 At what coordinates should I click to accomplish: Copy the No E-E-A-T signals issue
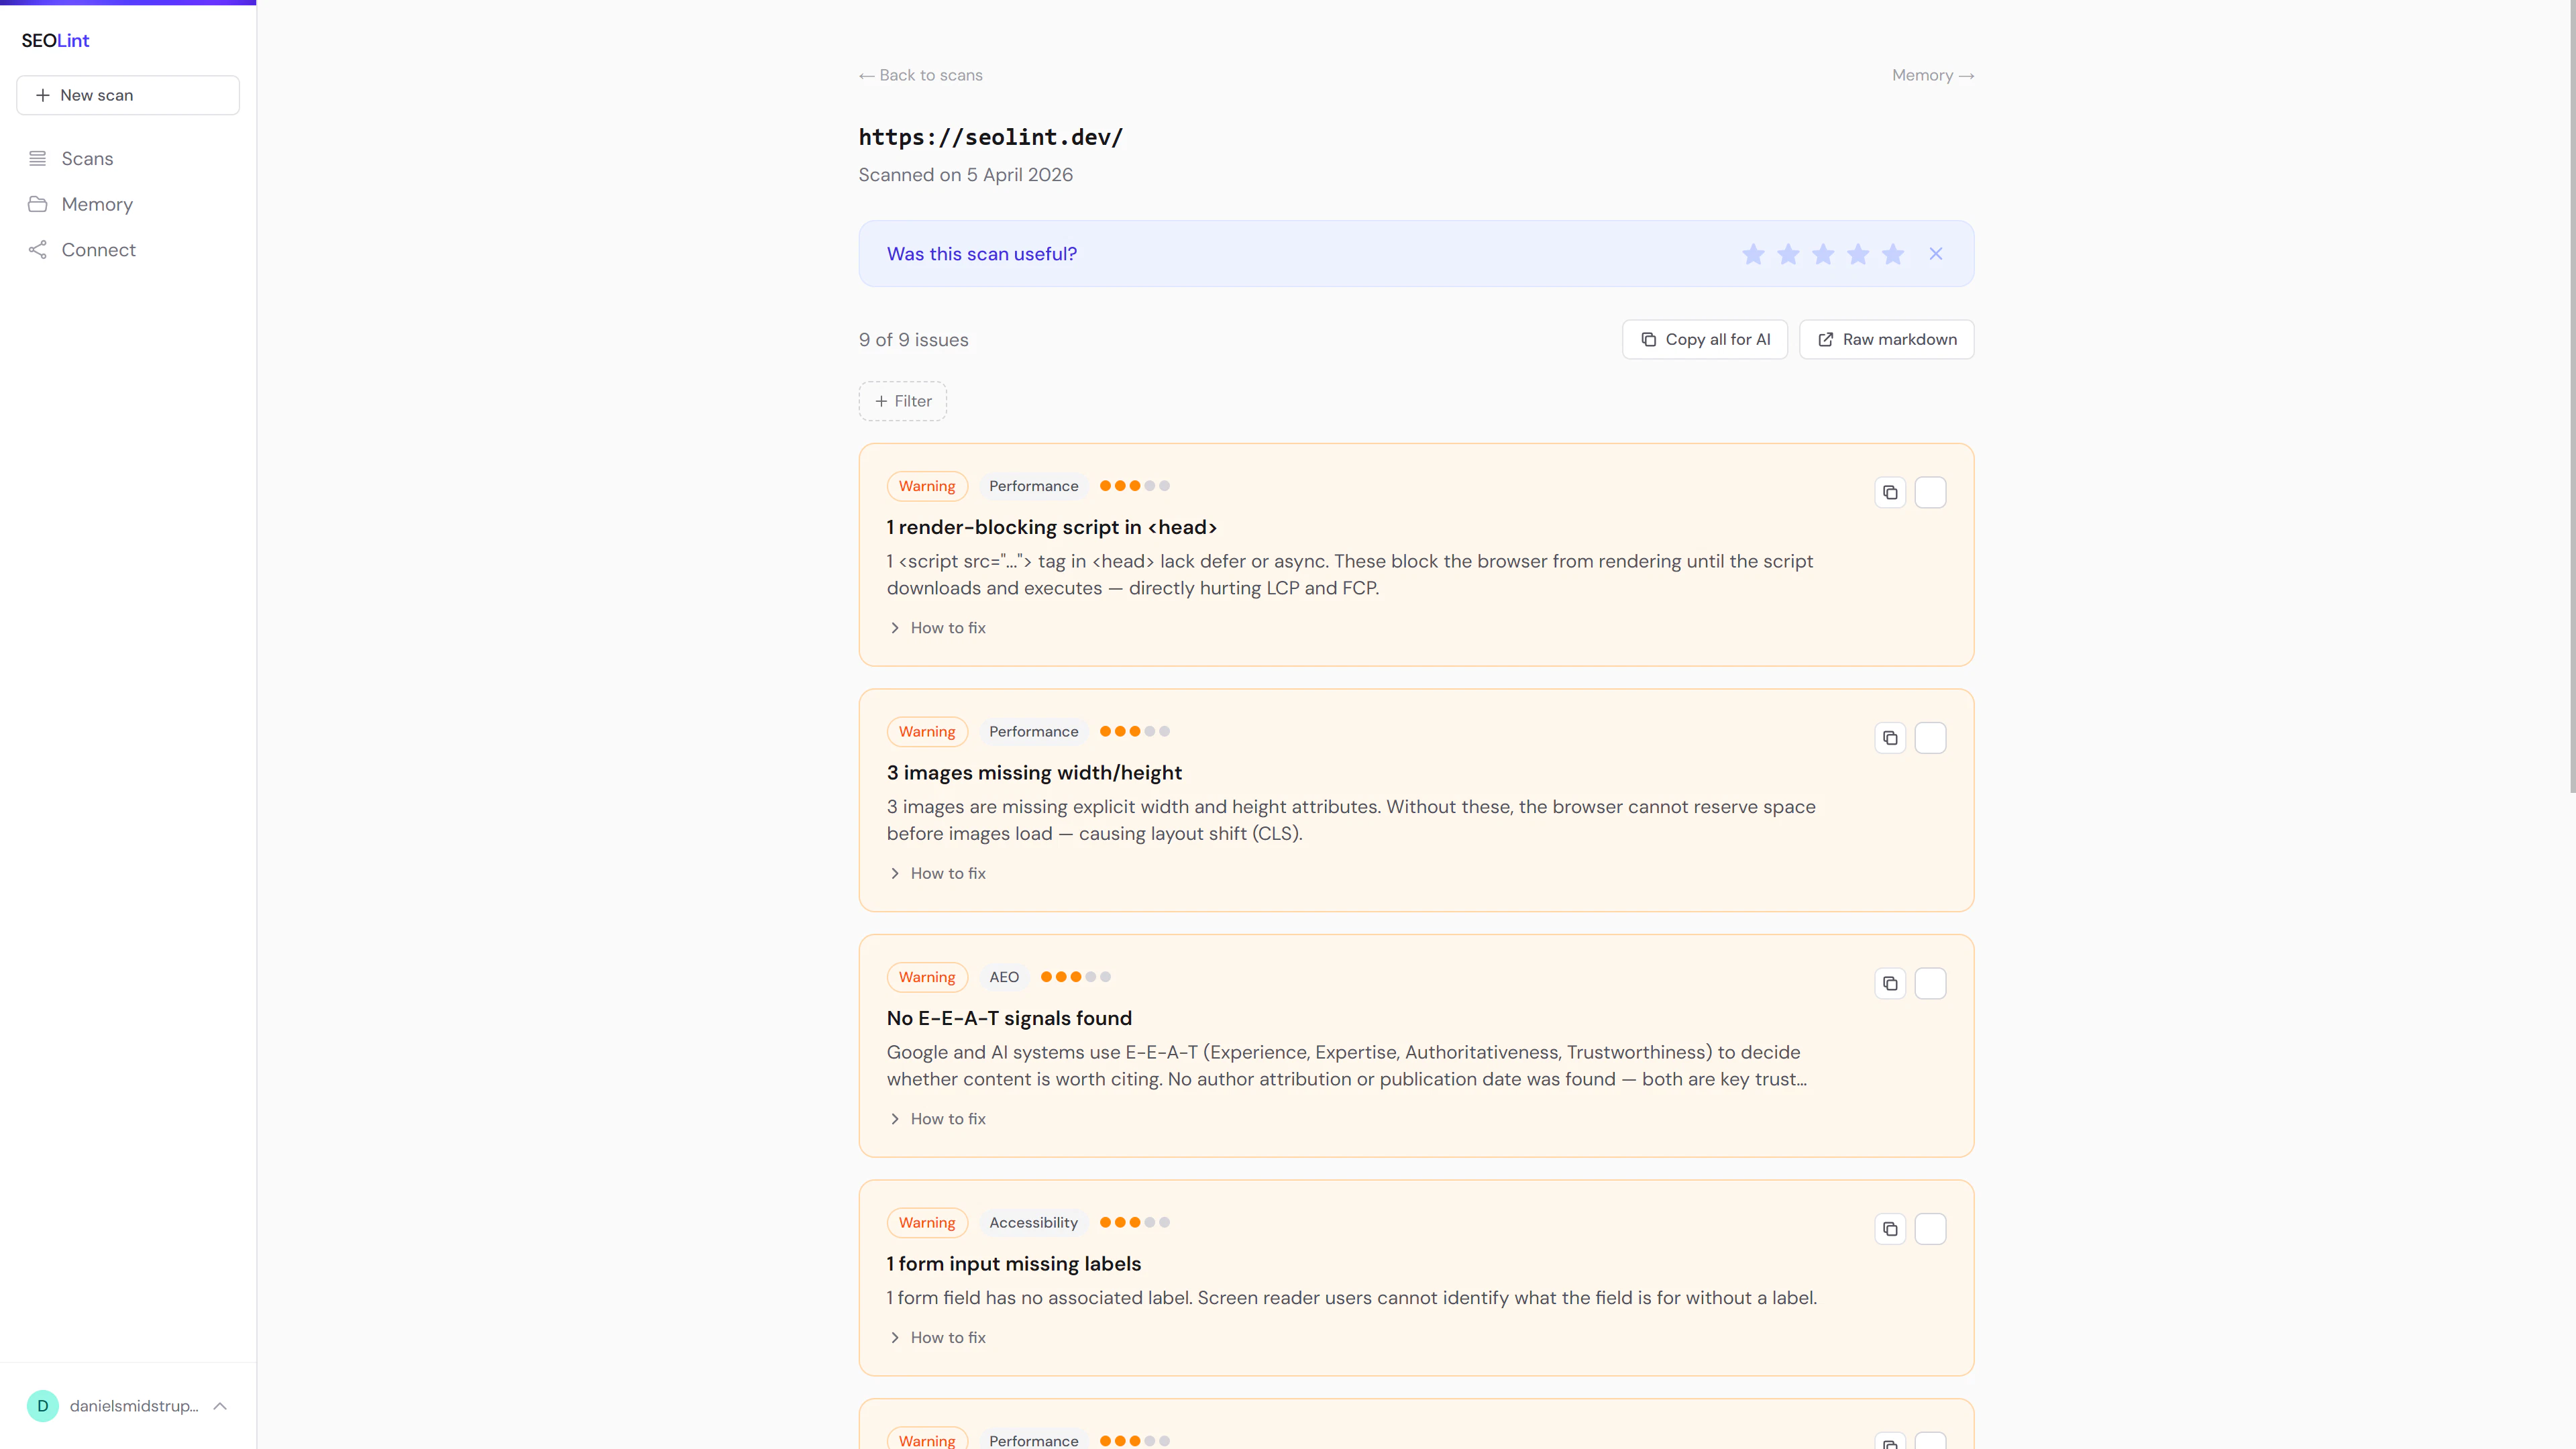click(x=1890, y=983)
